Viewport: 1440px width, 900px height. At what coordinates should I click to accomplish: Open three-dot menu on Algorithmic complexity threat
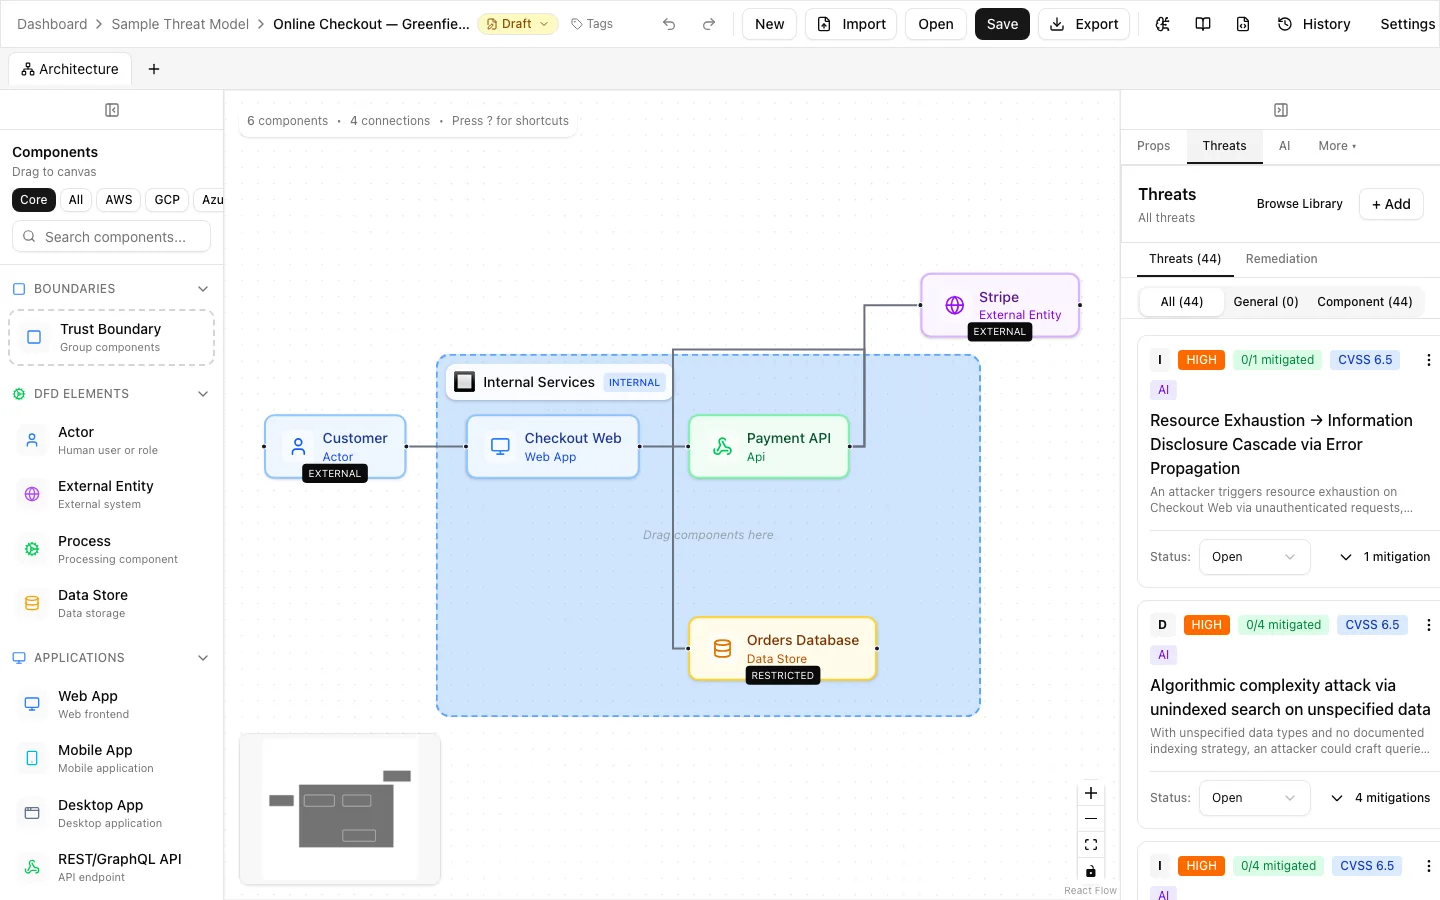click(x=1428, y=625)
